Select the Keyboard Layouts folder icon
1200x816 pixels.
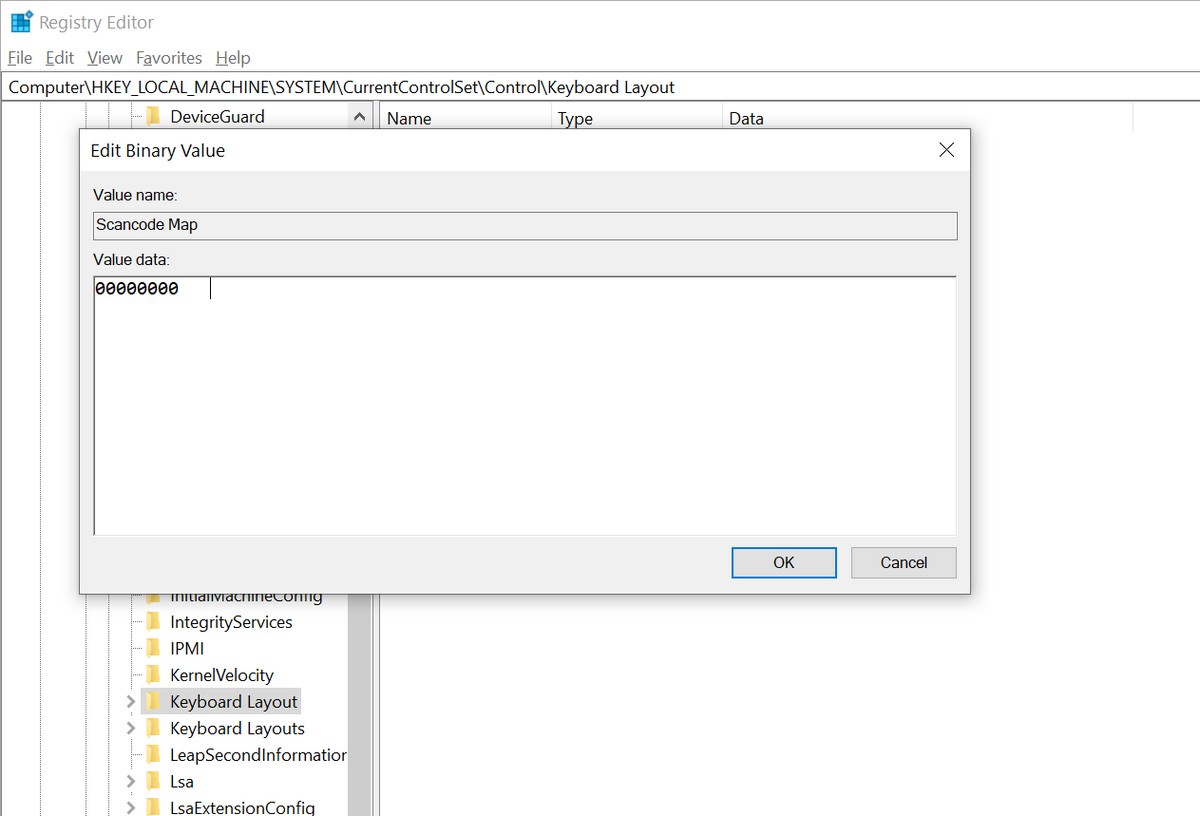pyautogui.click(x=153, y=728)
